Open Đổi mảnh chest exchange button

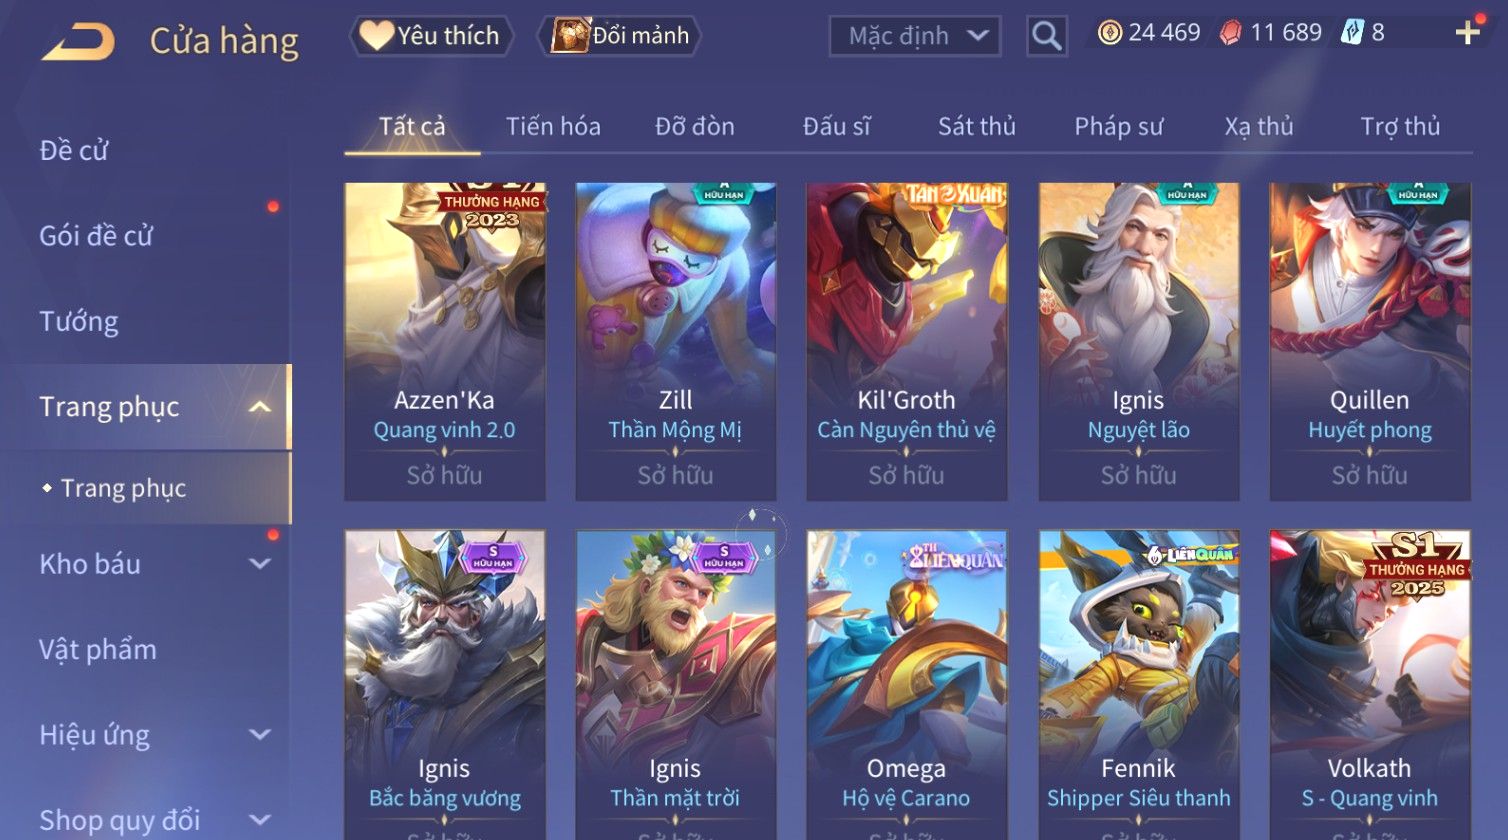(620, 36)
